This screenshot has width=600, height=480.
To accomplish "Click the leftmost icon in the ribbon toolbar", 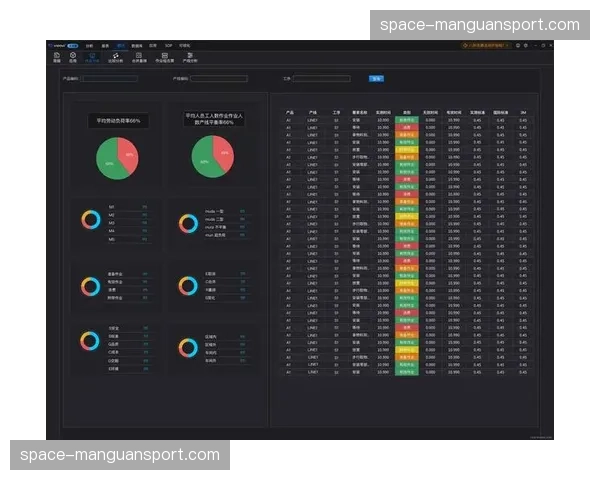I will [57, 57].
